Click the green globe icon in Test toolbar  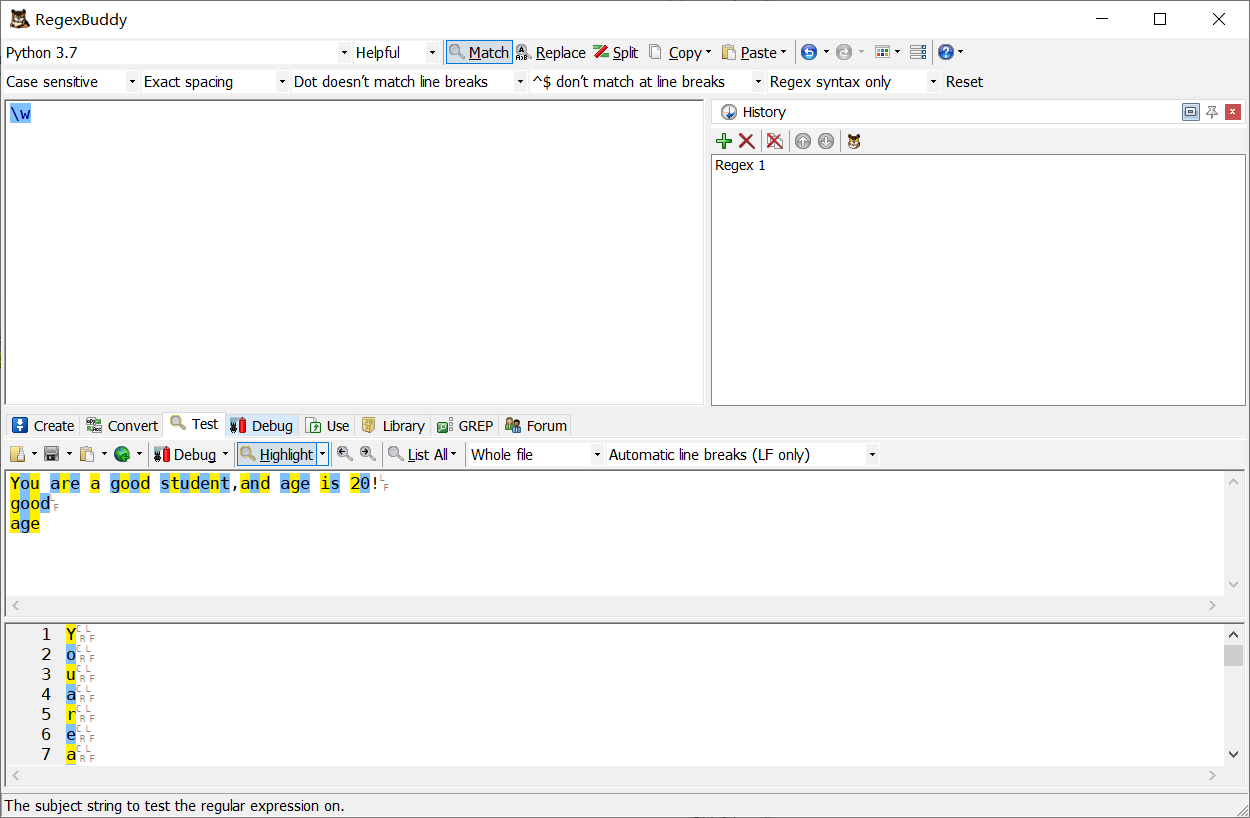click(x=122, y=454)
